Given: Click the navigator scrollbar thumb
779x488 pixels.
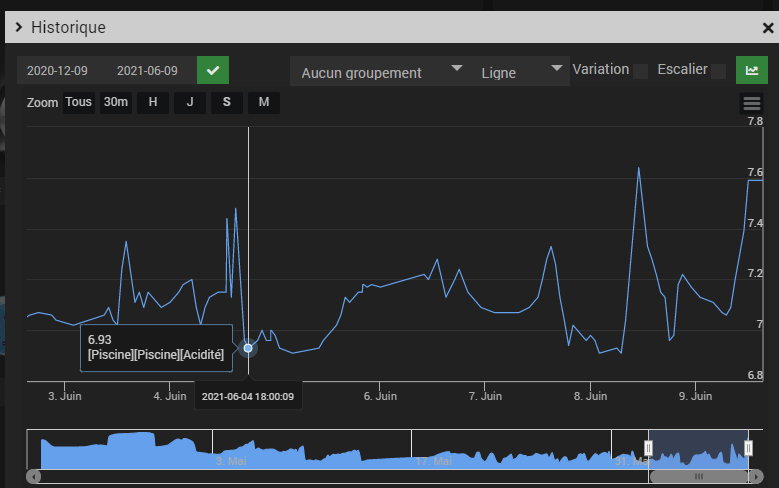Looking at the screenshot, I should [x=699, y=477].
